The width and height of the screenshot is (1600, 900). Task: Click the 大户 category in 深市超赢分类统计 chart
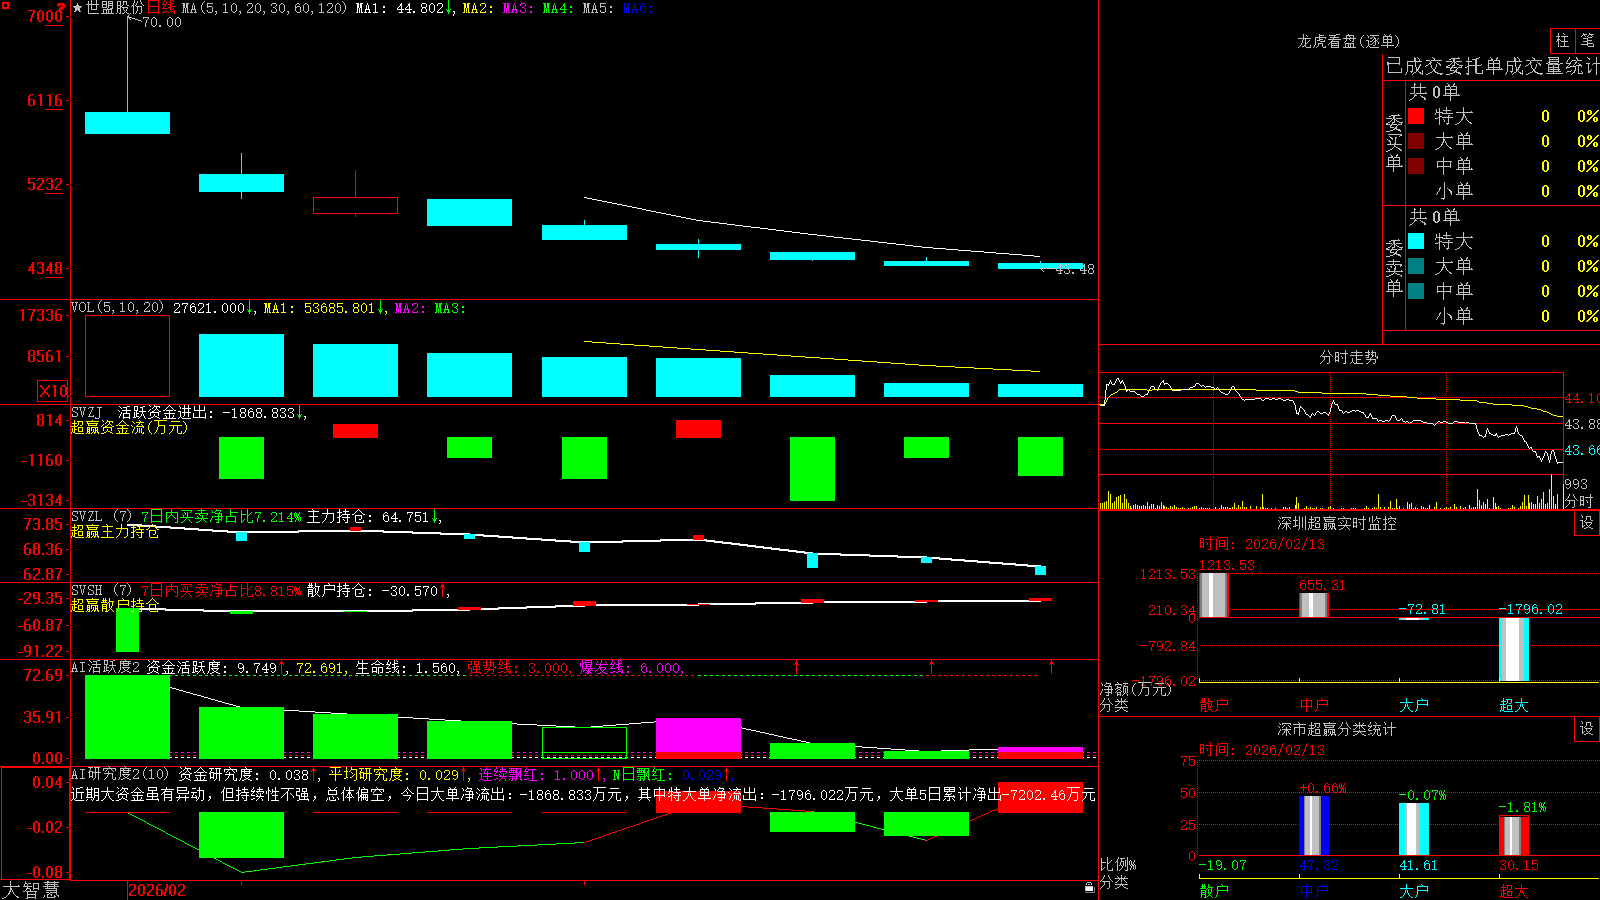point(1414,890)
